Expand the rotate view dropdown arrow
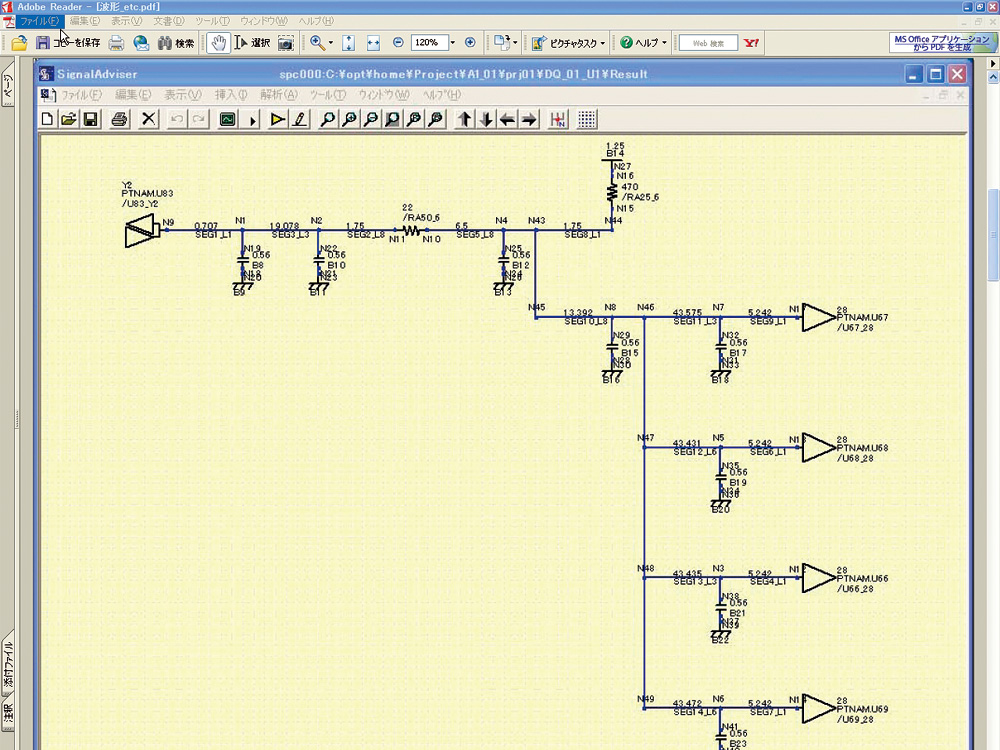 (515, 43)
